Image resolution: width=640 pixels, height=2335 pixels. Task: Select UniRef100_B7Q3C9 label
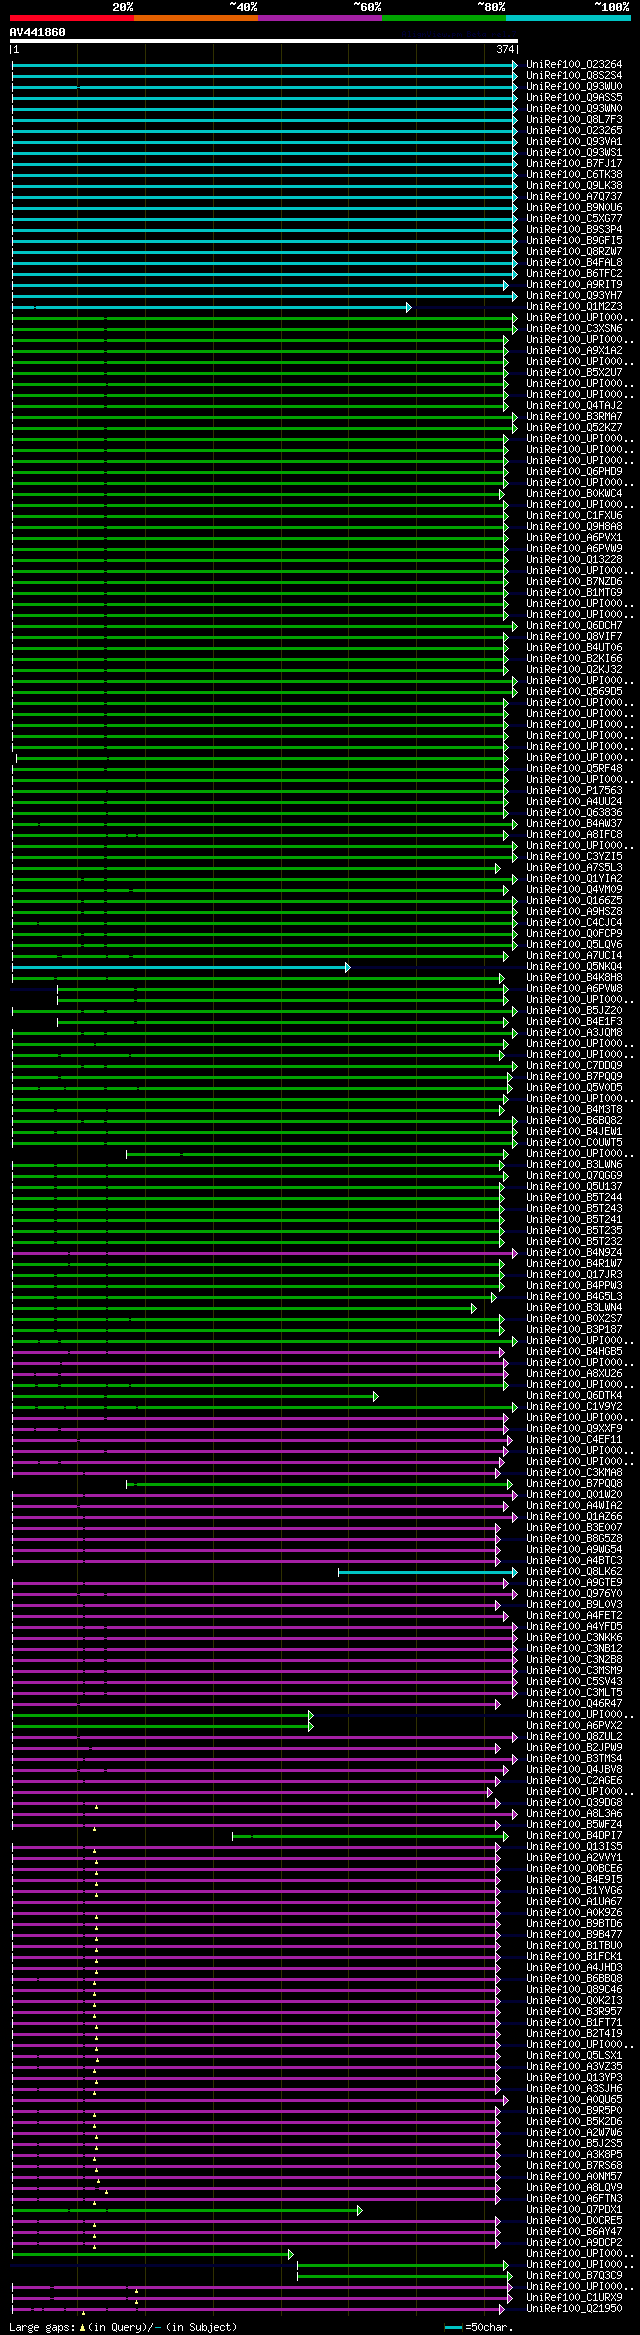pos(574,2275)
